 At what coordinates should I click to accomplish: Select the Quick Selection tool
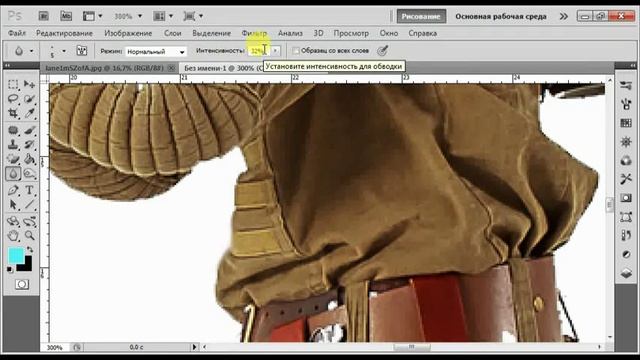(29, 99)
